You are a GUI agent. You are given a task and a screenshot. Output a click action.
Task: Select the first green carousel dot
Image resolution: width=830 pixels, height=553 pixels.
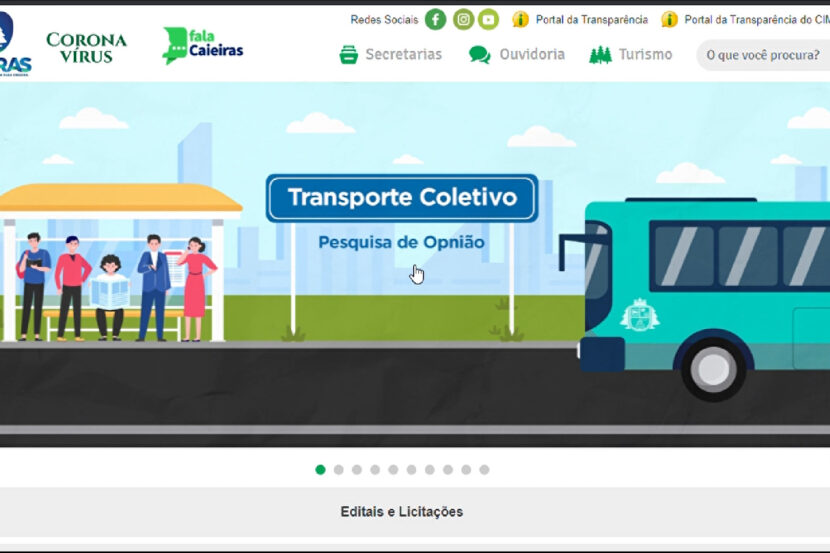tap(320, 469)
